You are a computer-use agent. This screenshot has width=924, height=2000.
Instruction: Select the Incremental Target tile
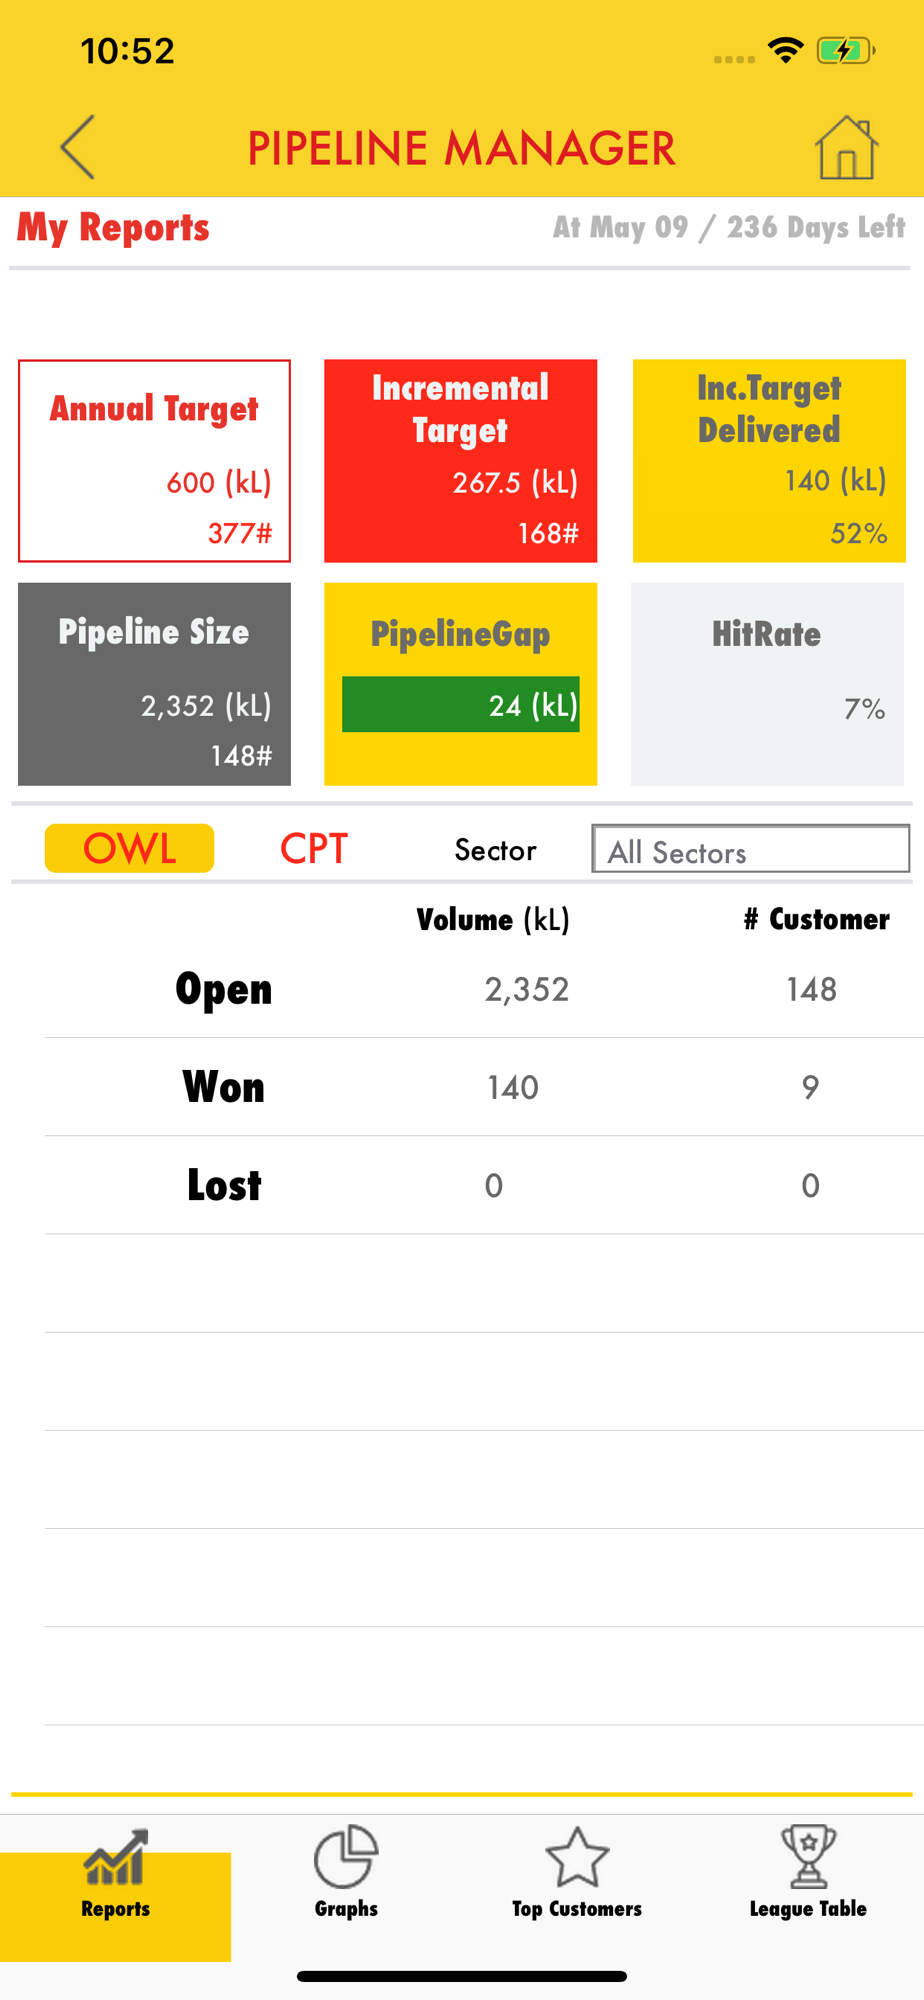click(460, 461)
